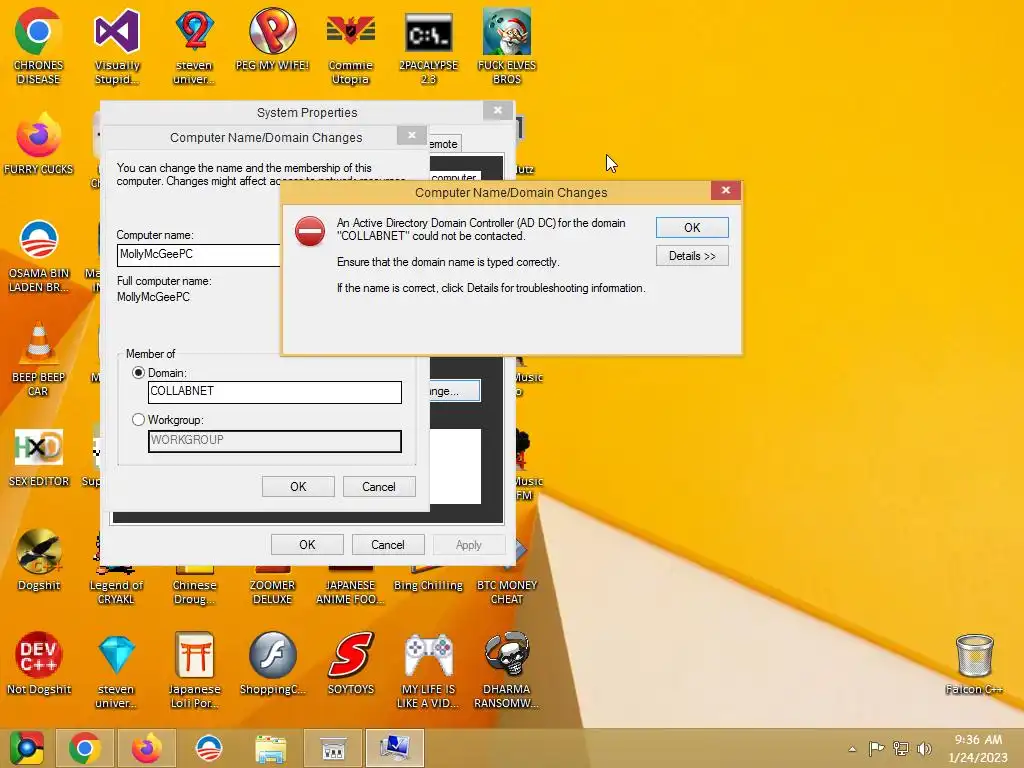Click the network tray icon
Screen dimensions: 1024x768
(x=901, y=748)
